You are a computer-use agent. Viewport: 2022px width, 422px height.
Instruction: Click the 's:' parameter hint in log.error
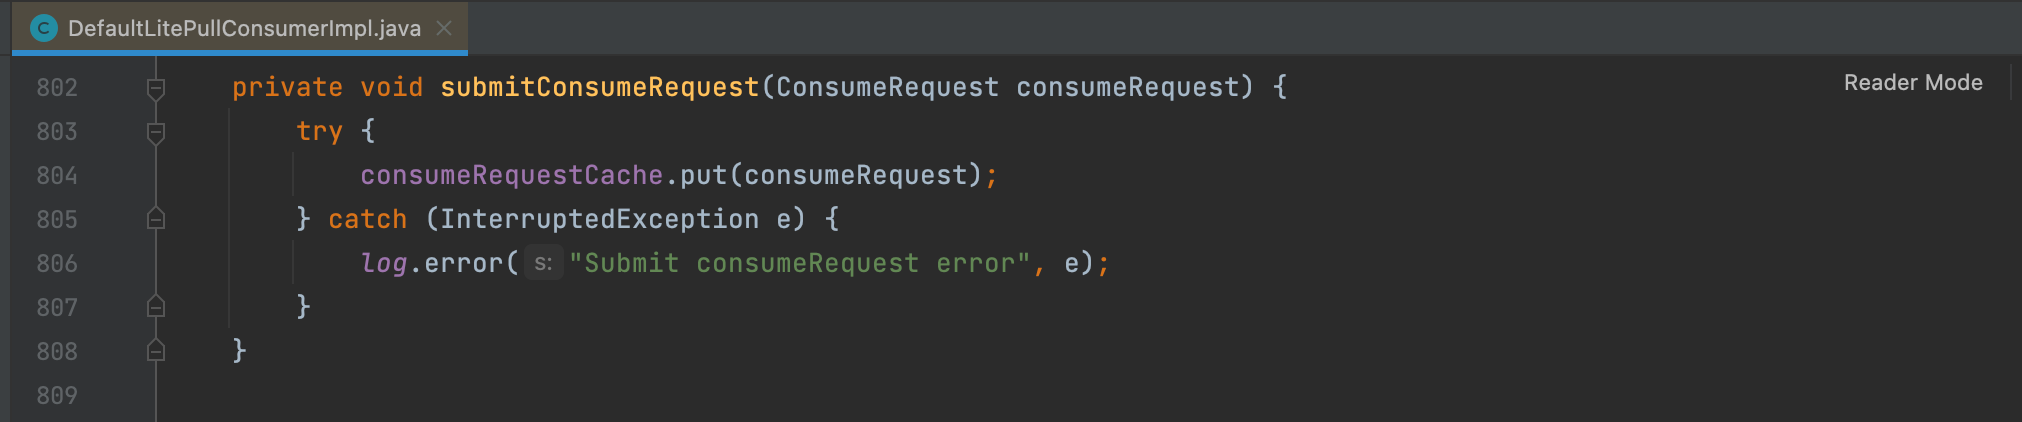pyautogui.click(x=543, y=263)
